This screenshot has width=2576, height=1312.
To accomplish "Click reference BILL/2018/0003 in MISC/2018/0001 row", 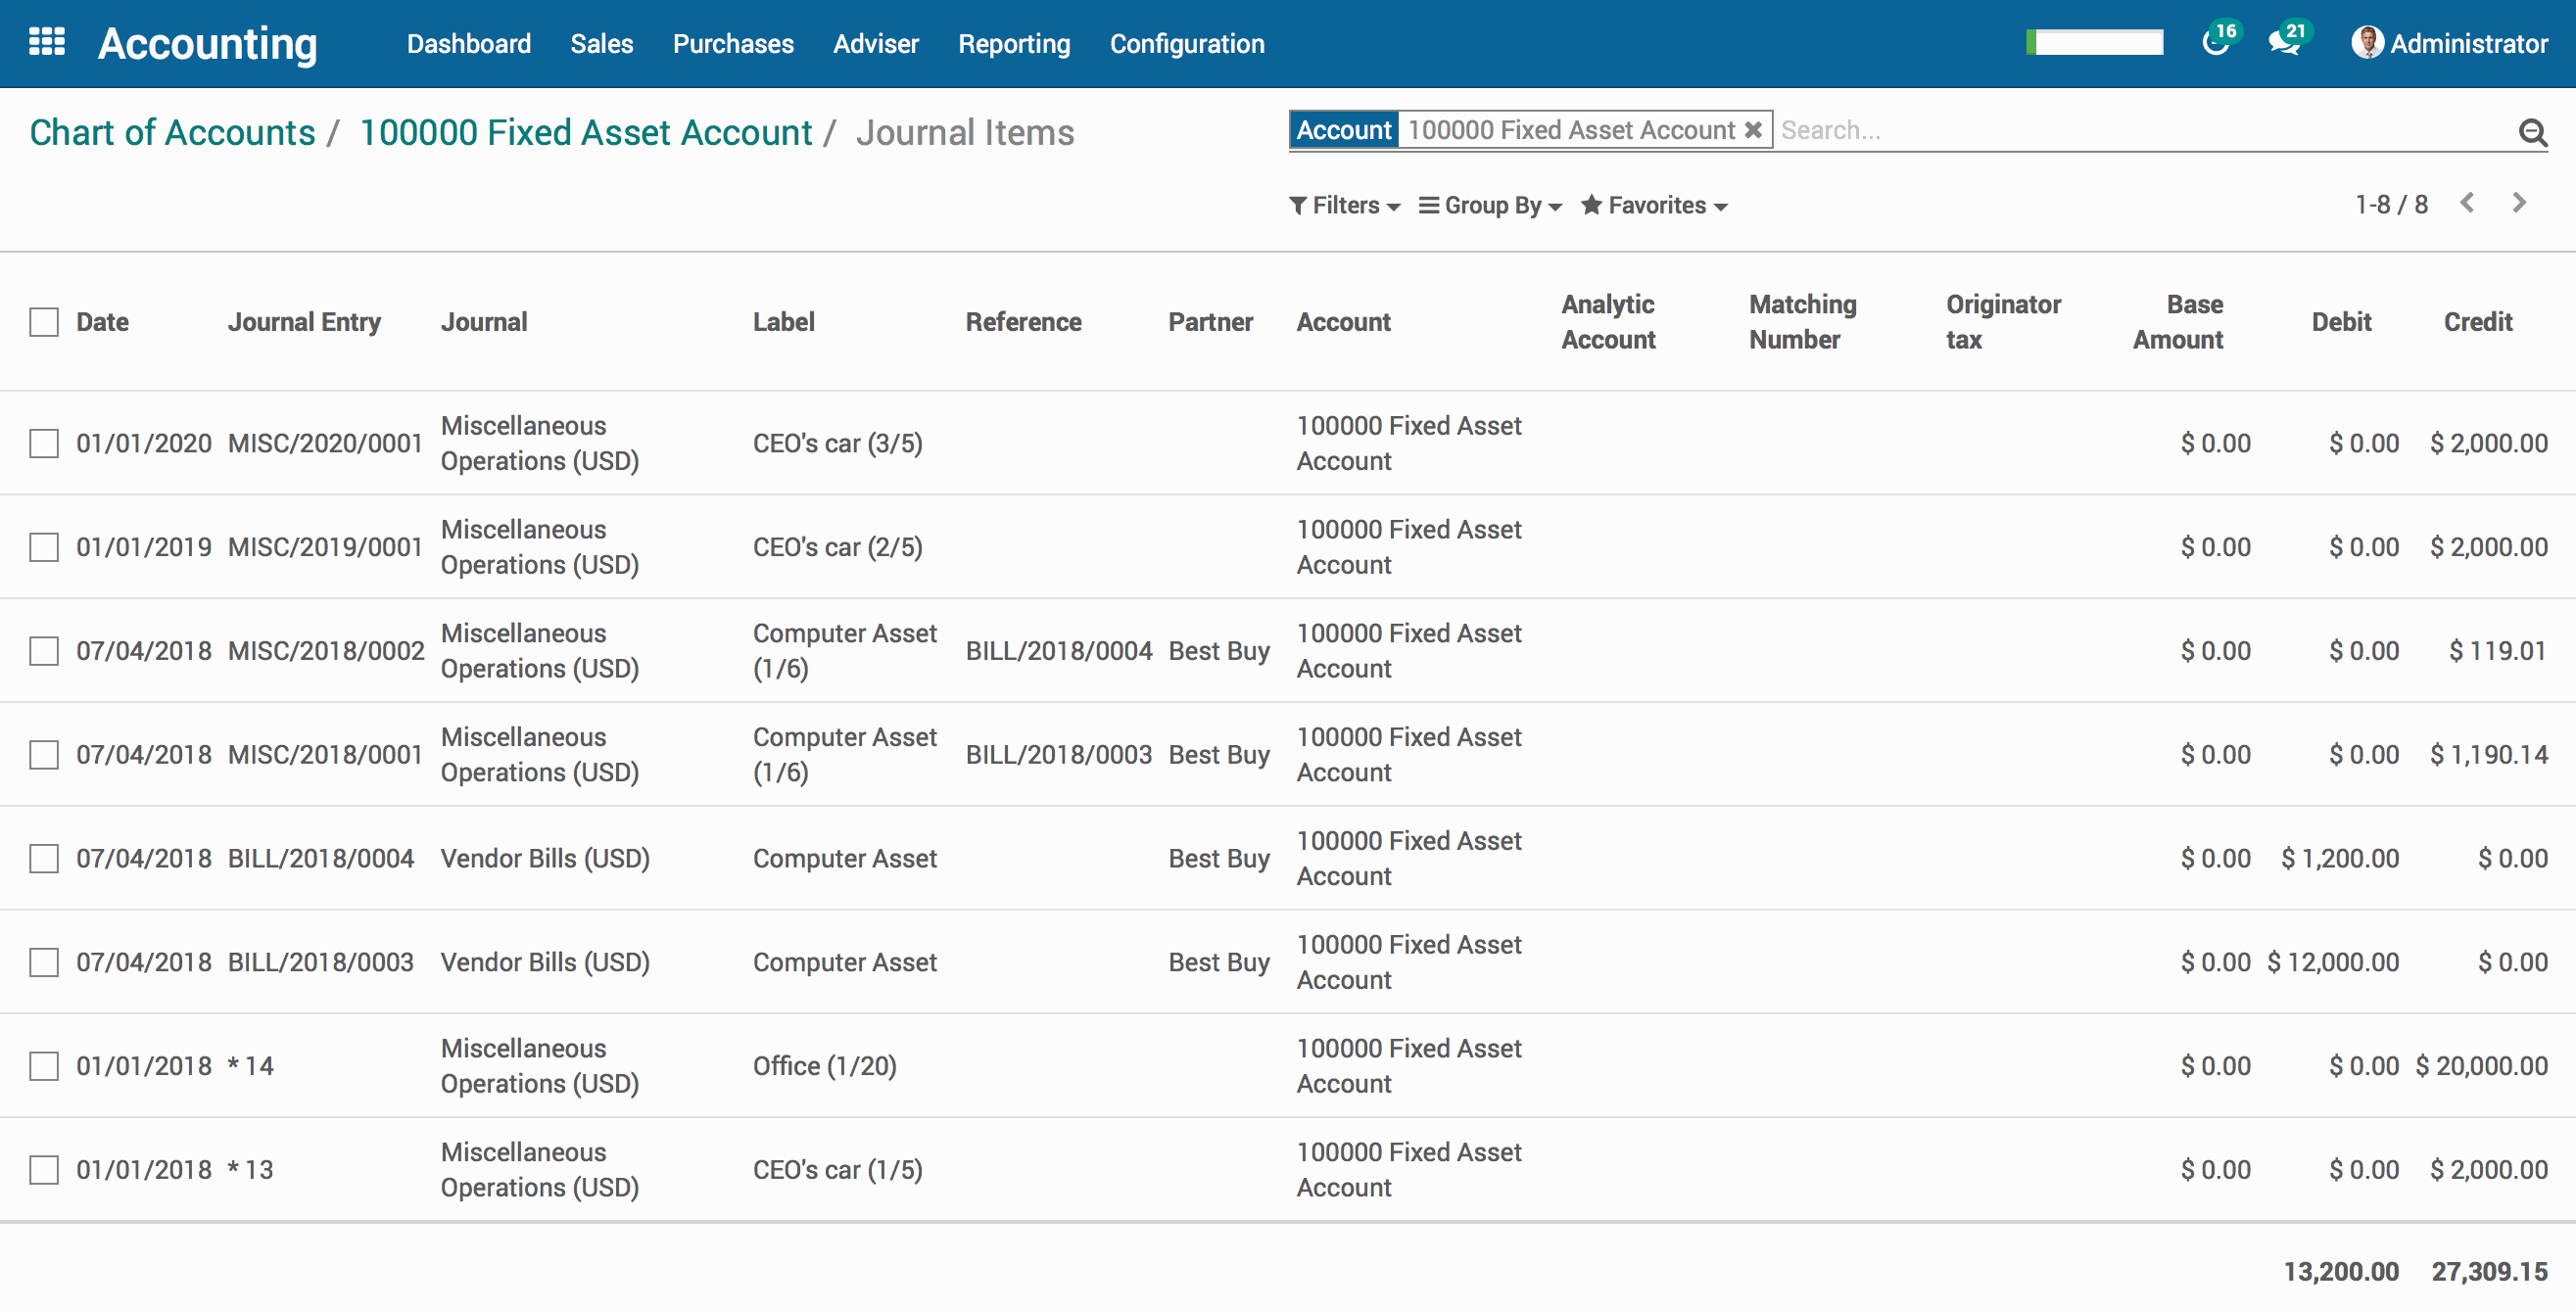I will click(1059, 754).
